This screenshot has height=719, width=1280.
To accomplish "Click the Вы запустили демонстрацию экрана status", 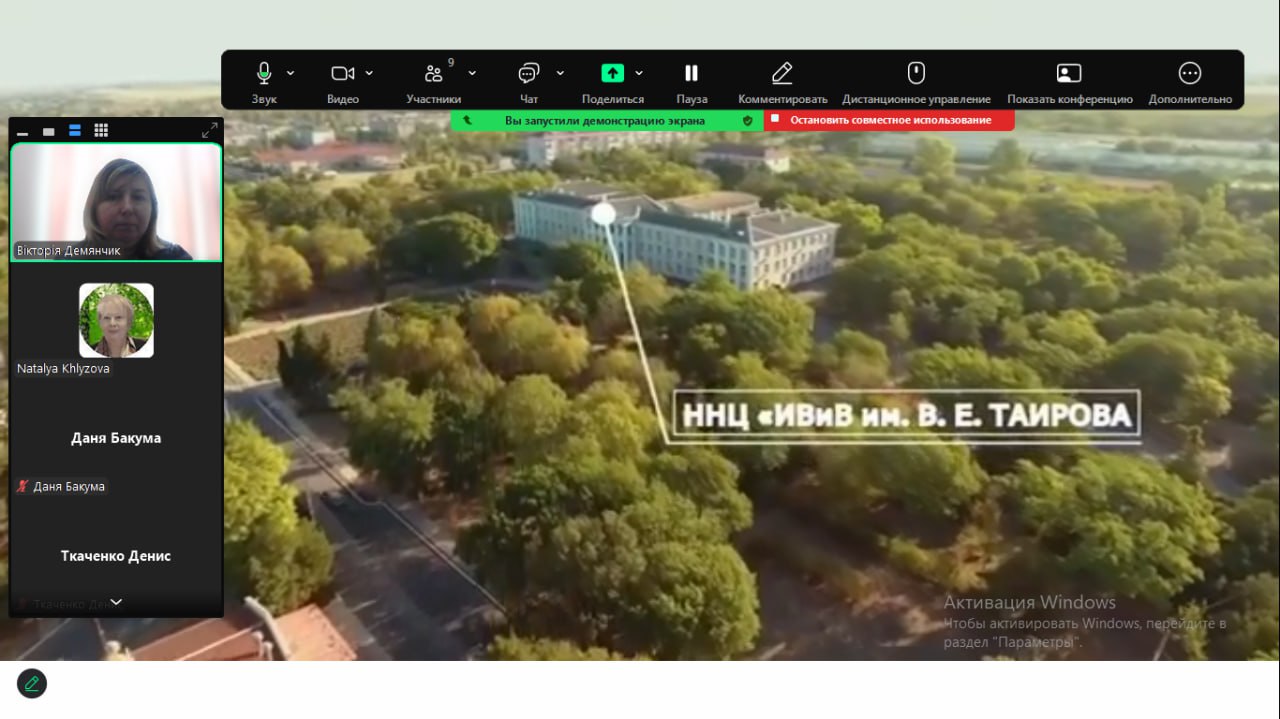I will tap(605, 120).
